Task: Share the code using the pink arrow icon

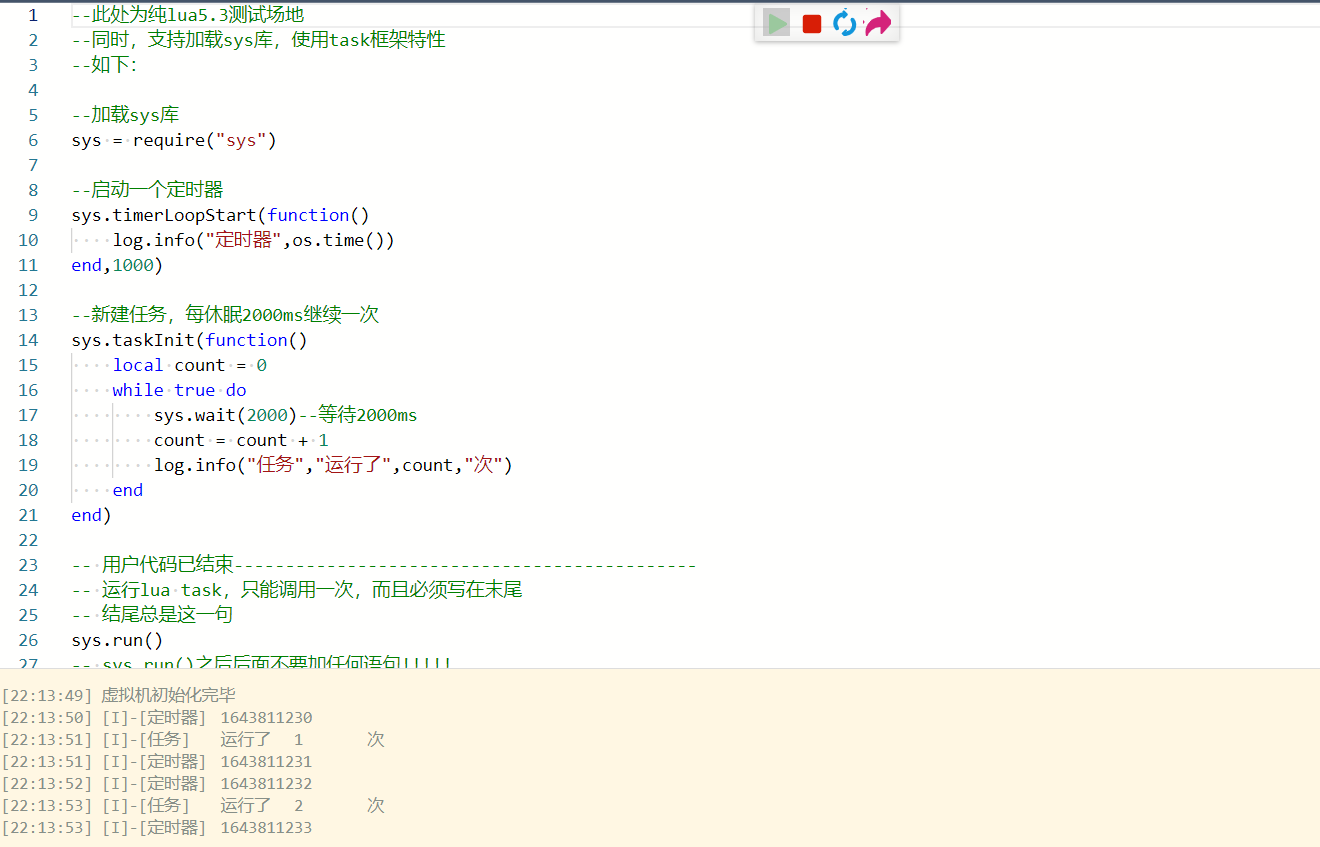Action: [x=877, y=22]
